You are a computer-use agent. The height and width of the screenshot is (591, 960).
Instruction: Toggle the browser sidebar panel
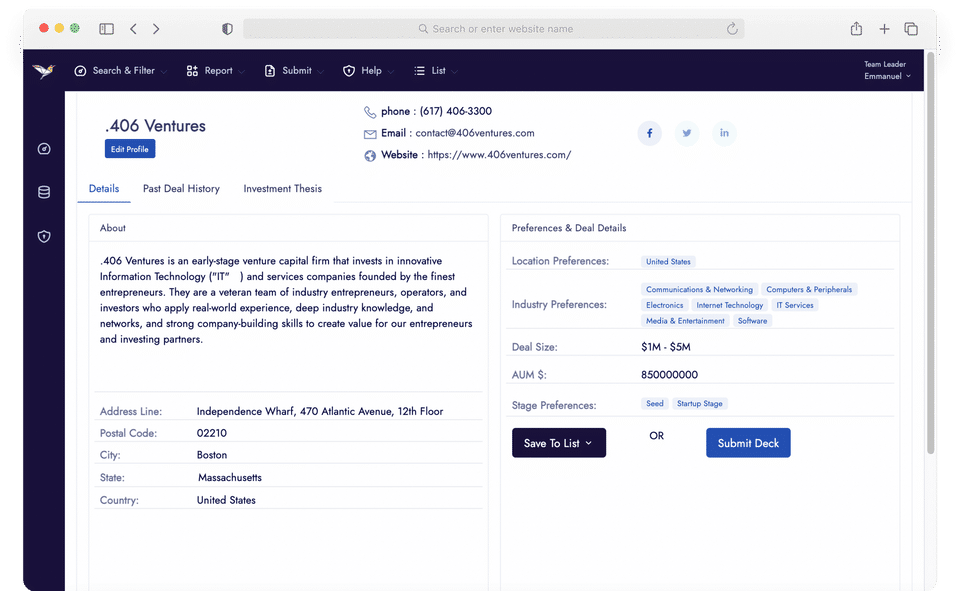[107, 29]
